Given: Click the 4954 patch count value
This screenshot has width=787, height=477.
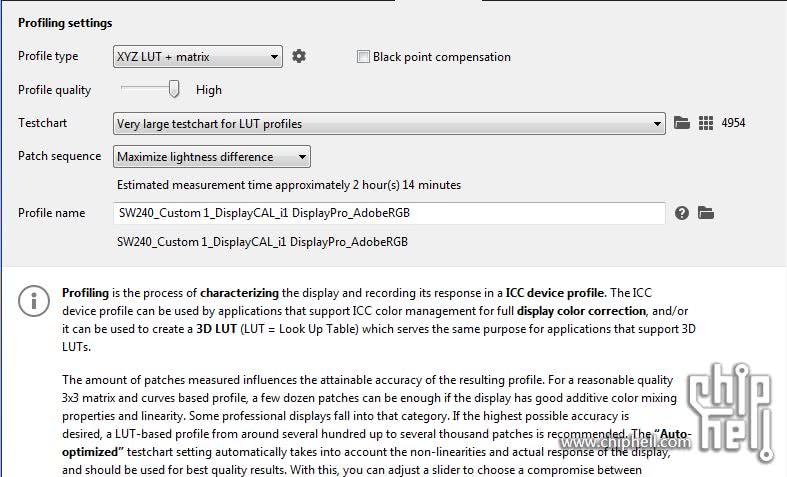Looking at the screenshot, I should (x=734, y=124).
